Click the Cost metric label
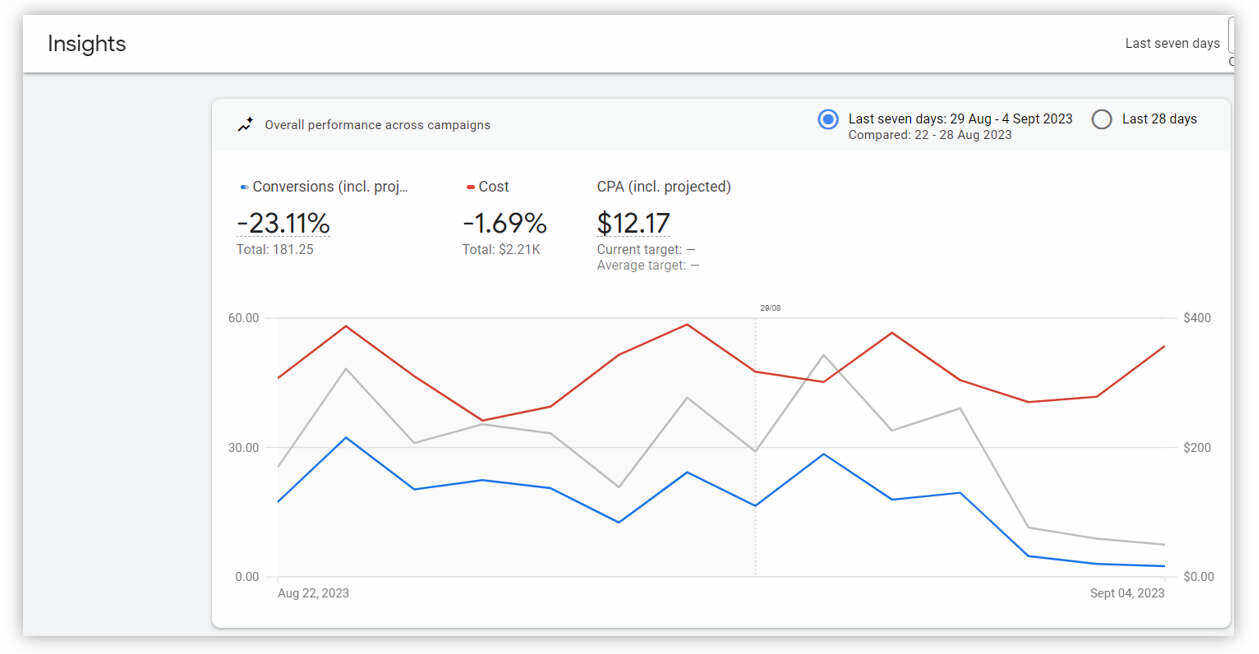Image resolution: width=1259 pixels, height=654 pixels. click(x=494, y=187)
